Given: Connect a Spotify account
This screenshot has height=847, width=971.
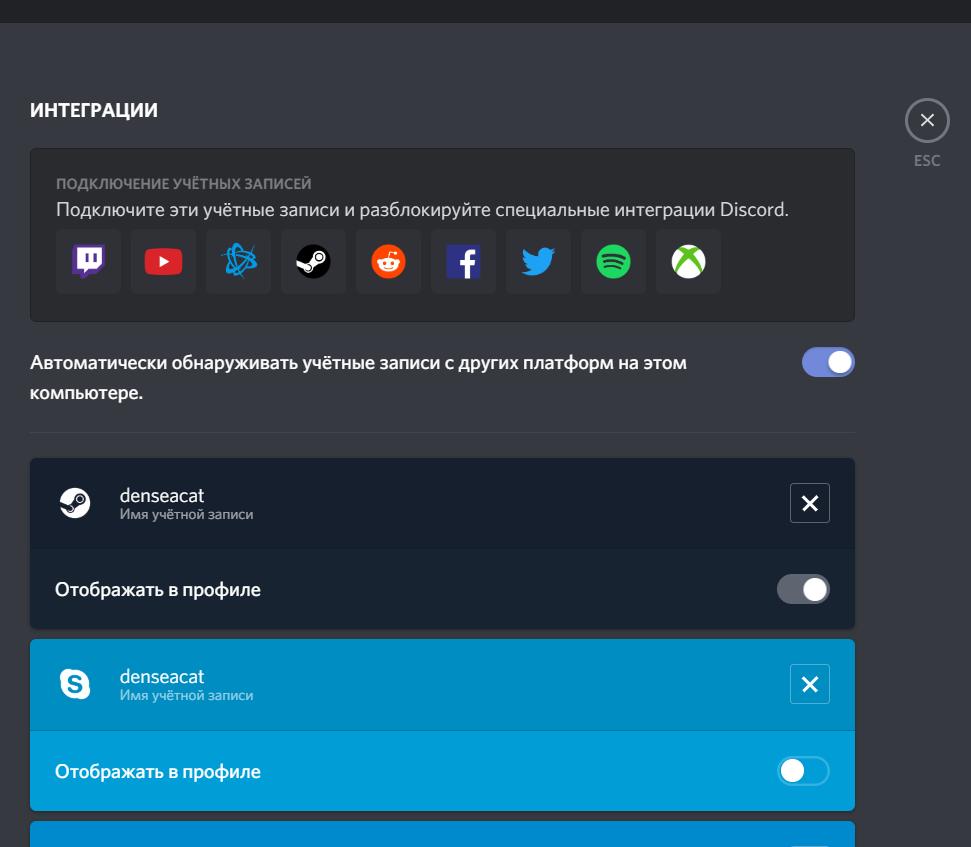Looking at the screenshot, I should coord(613,261).
